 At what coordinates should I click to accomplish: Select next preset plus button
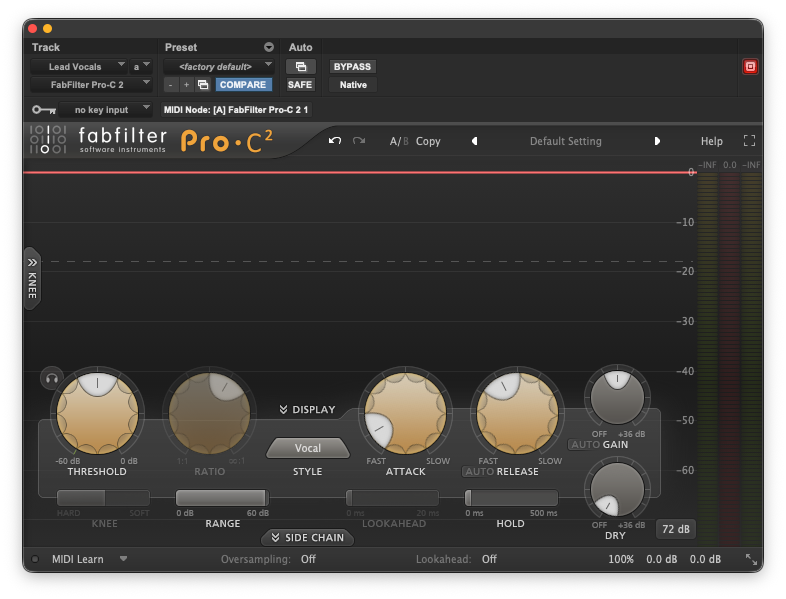click(x=186, y=85)
